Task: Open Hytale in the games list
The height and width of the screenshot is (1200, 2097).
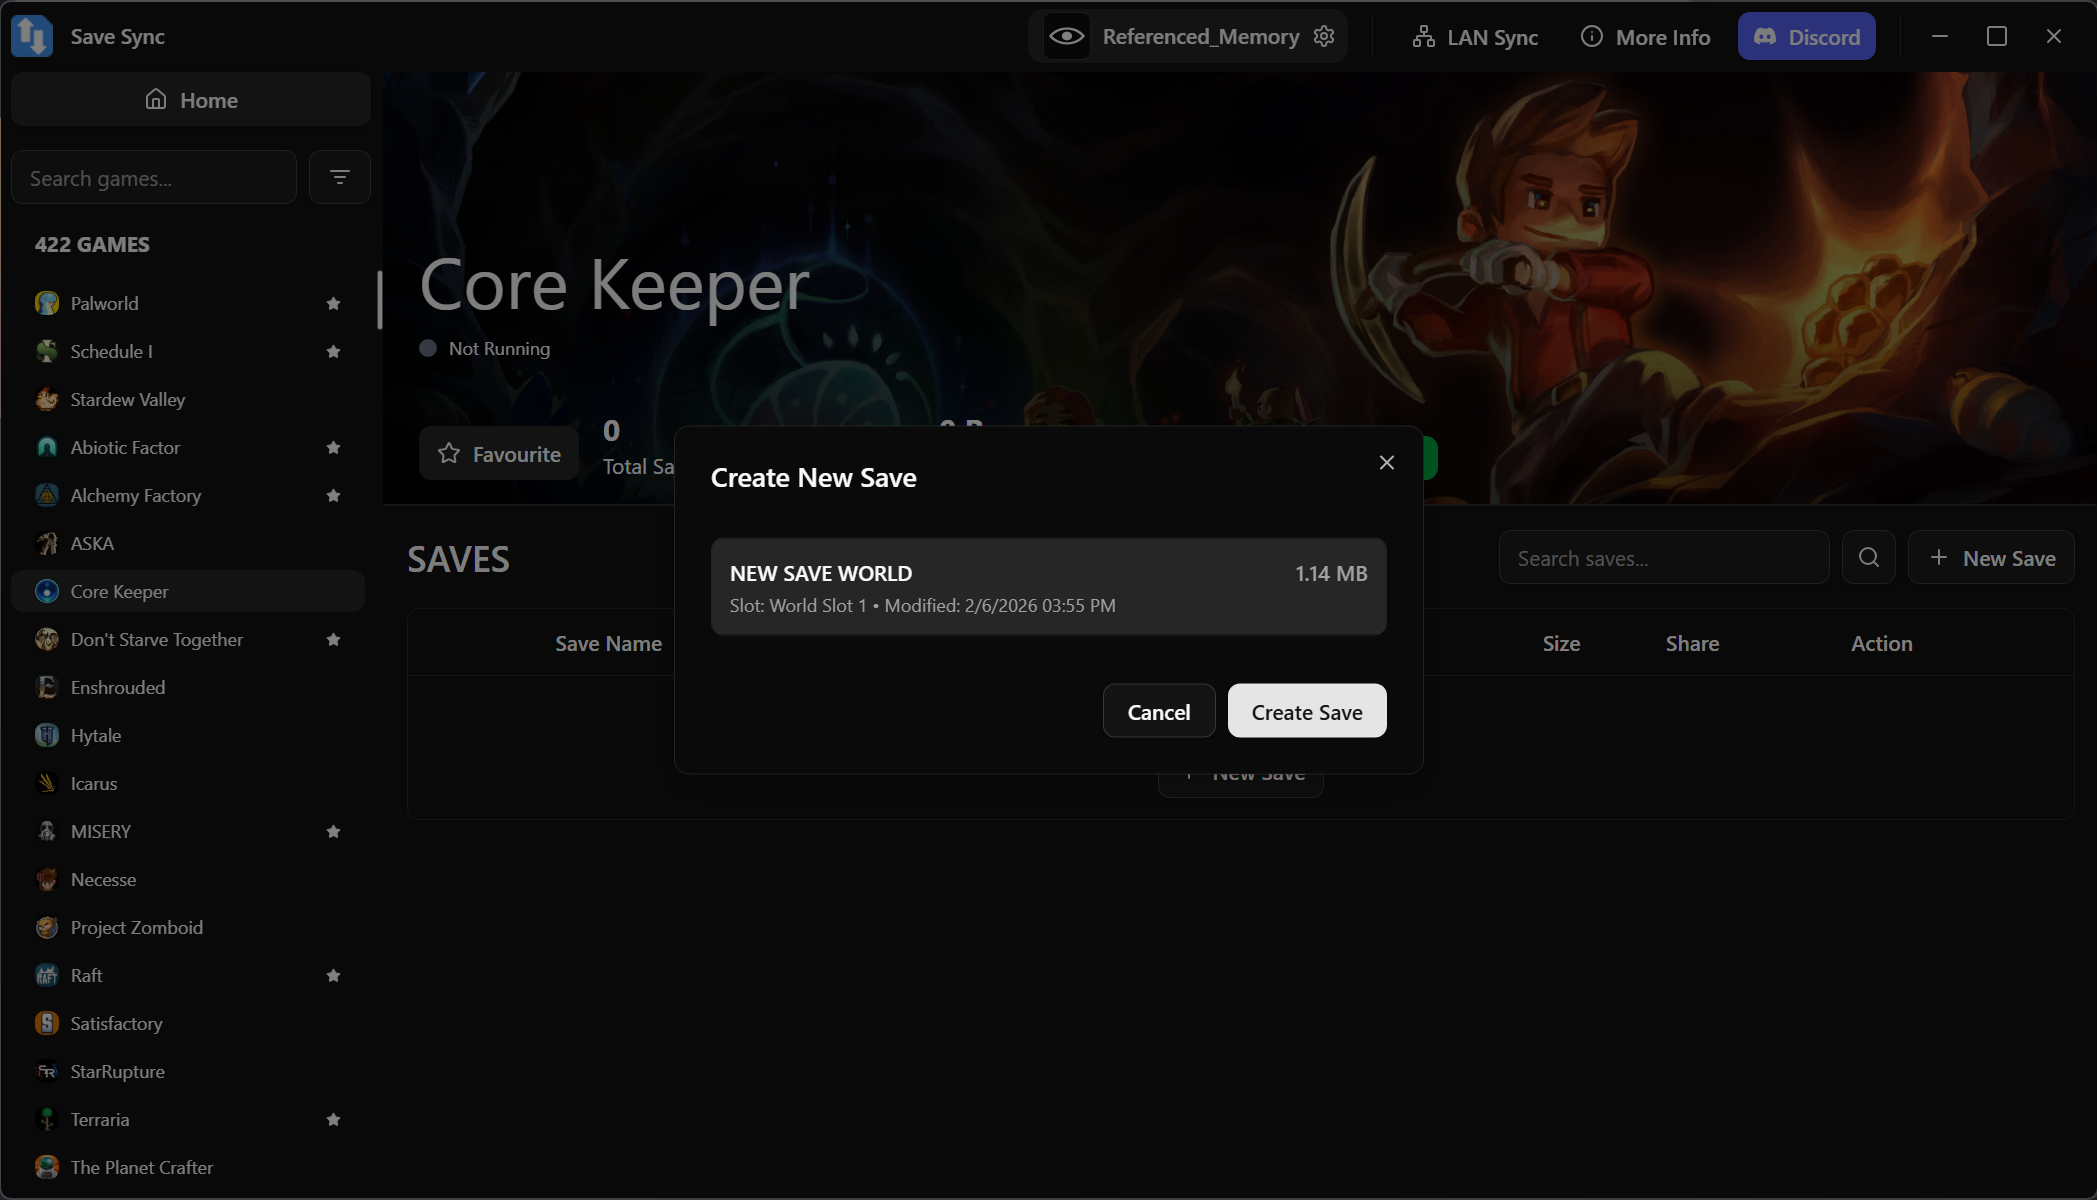Action: [x=188, y=735]
